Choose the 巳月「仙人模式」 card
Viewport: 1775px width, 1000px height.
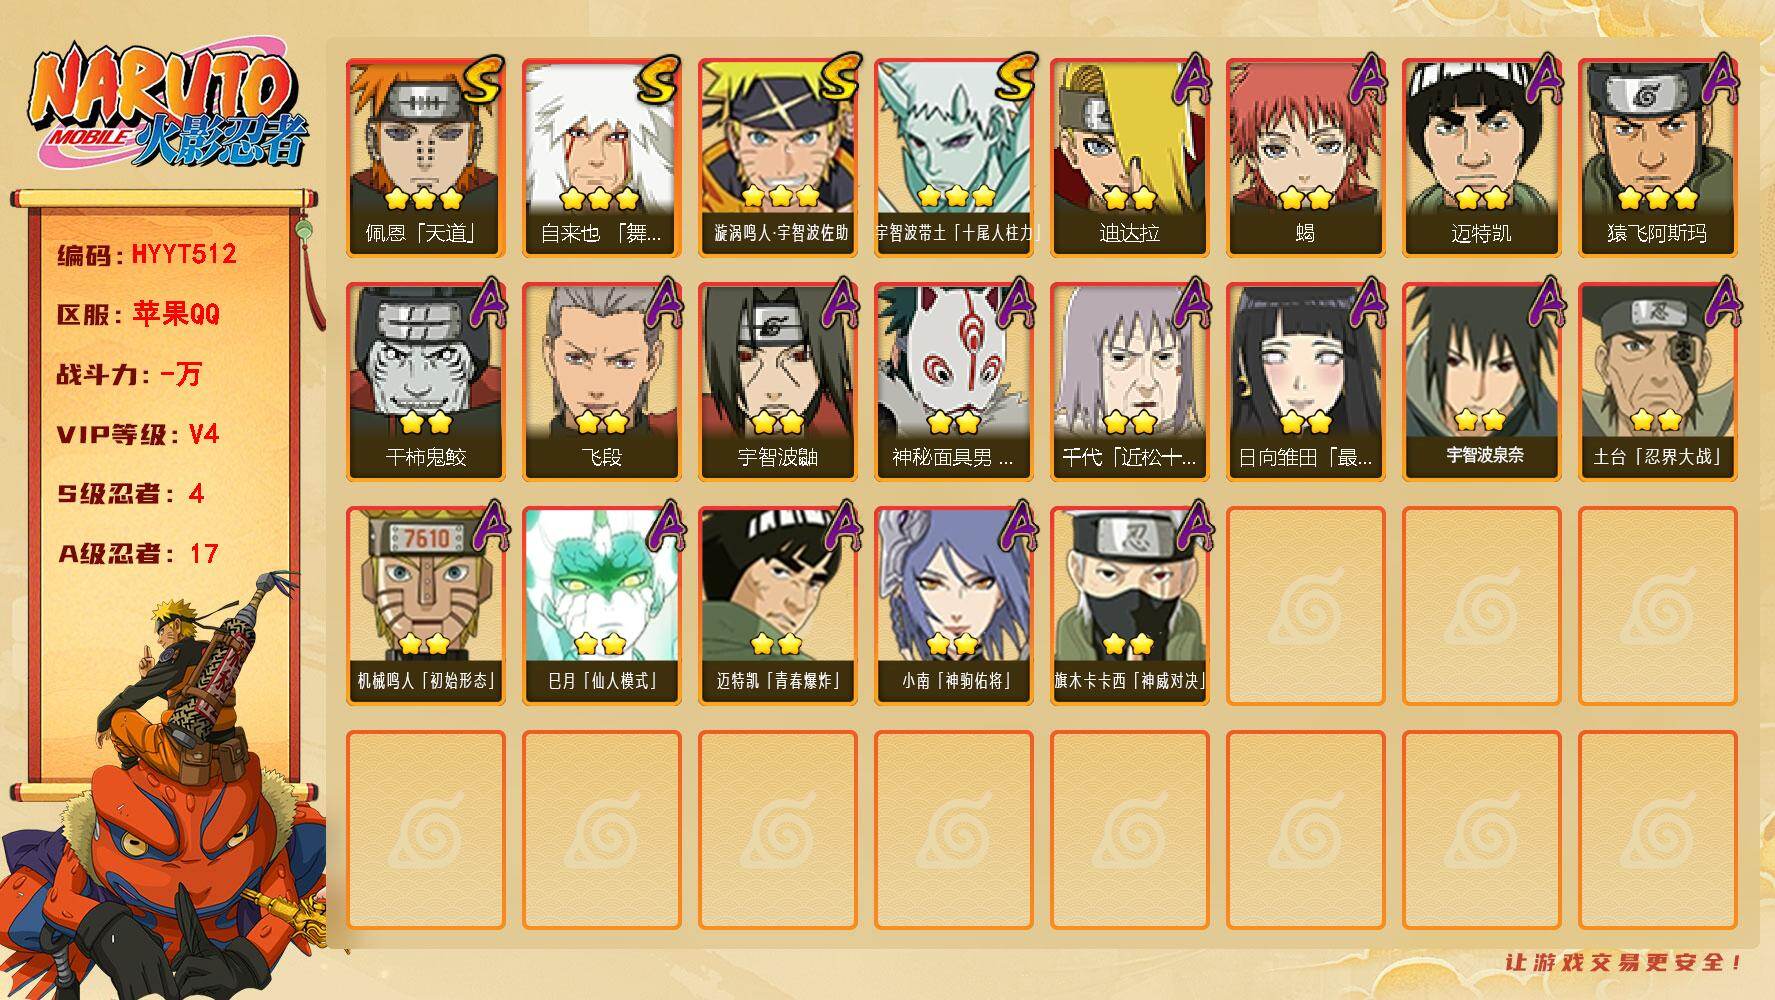click(601, 605)
